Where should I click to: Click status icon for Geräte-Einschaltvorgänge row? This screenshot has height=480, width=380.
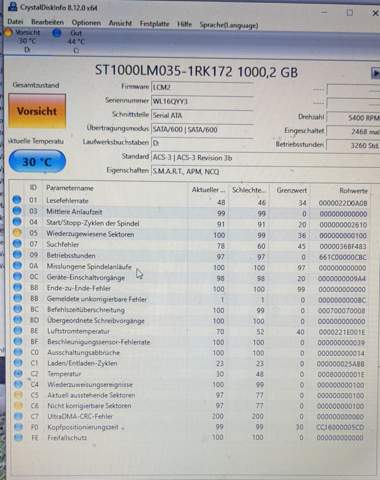coord(17,276)
